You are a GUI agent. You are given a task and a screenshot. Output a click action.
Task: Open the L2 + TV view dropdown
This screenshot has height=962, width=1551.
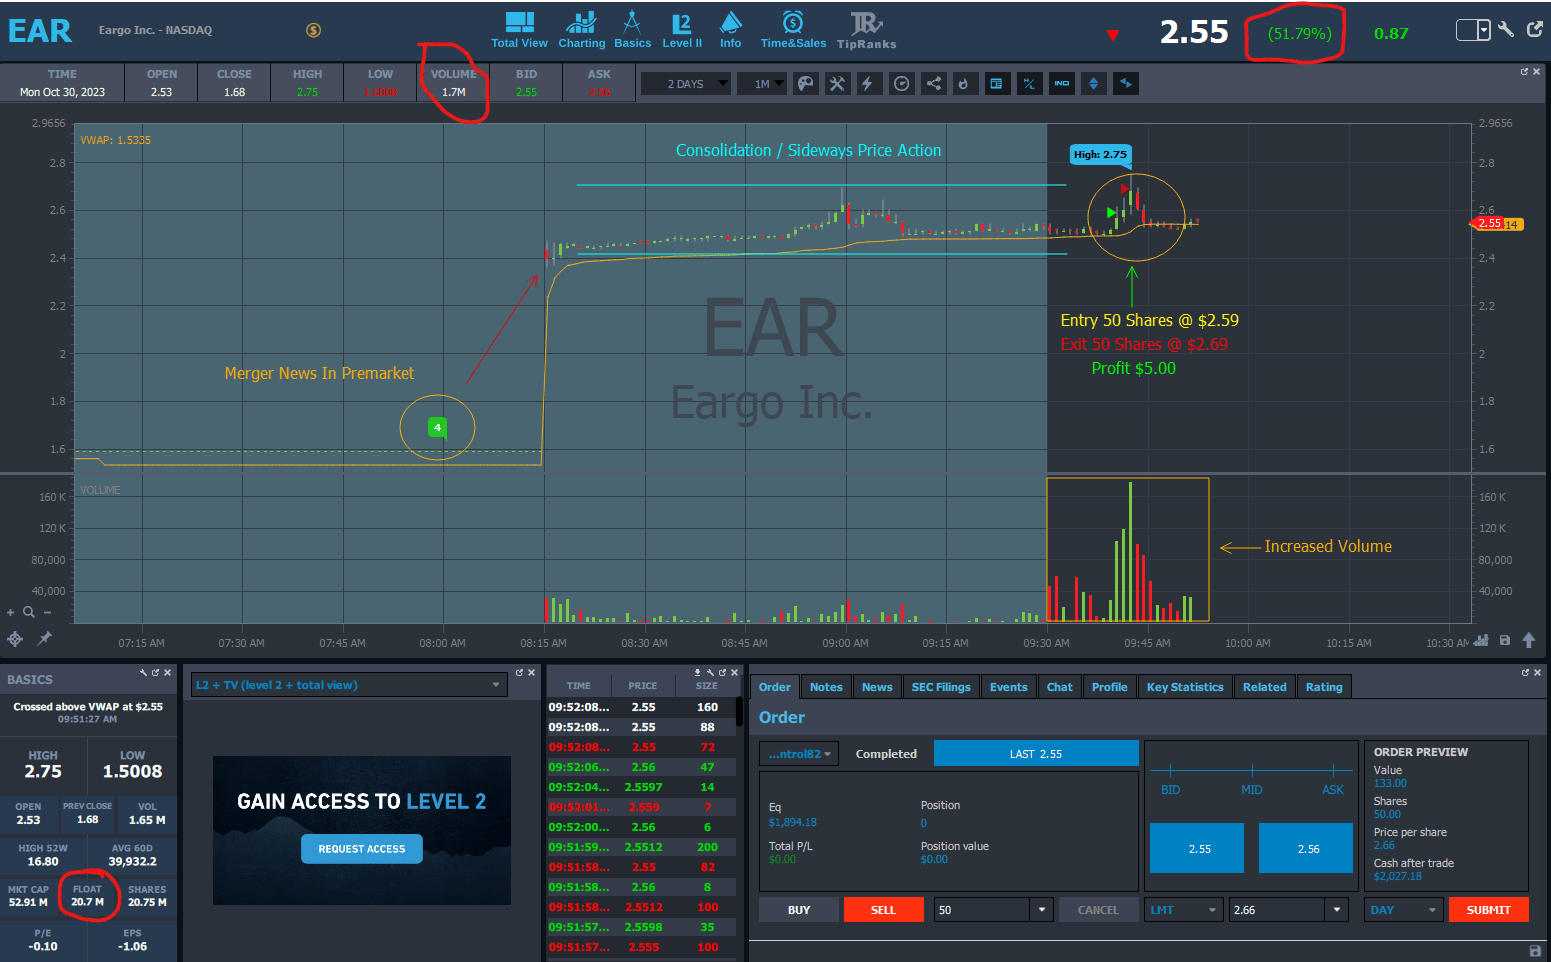(347, 685)
